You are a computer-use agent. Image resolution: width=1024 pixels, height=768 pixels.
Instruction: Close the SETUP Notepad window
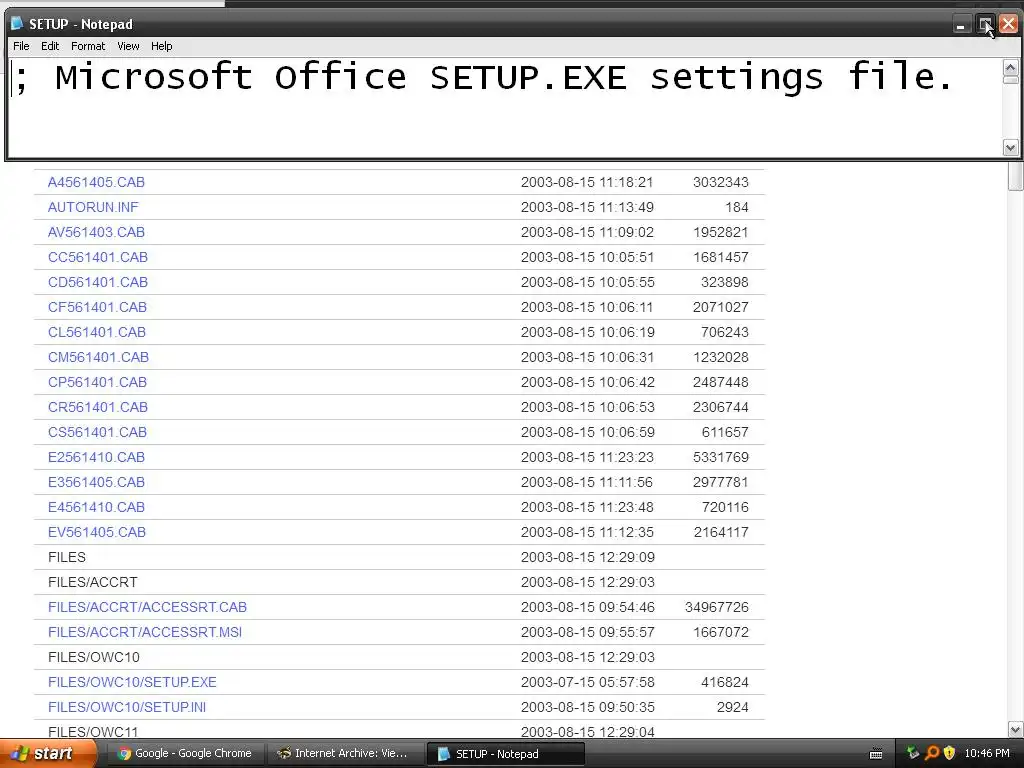click(x=1008, y=25)
